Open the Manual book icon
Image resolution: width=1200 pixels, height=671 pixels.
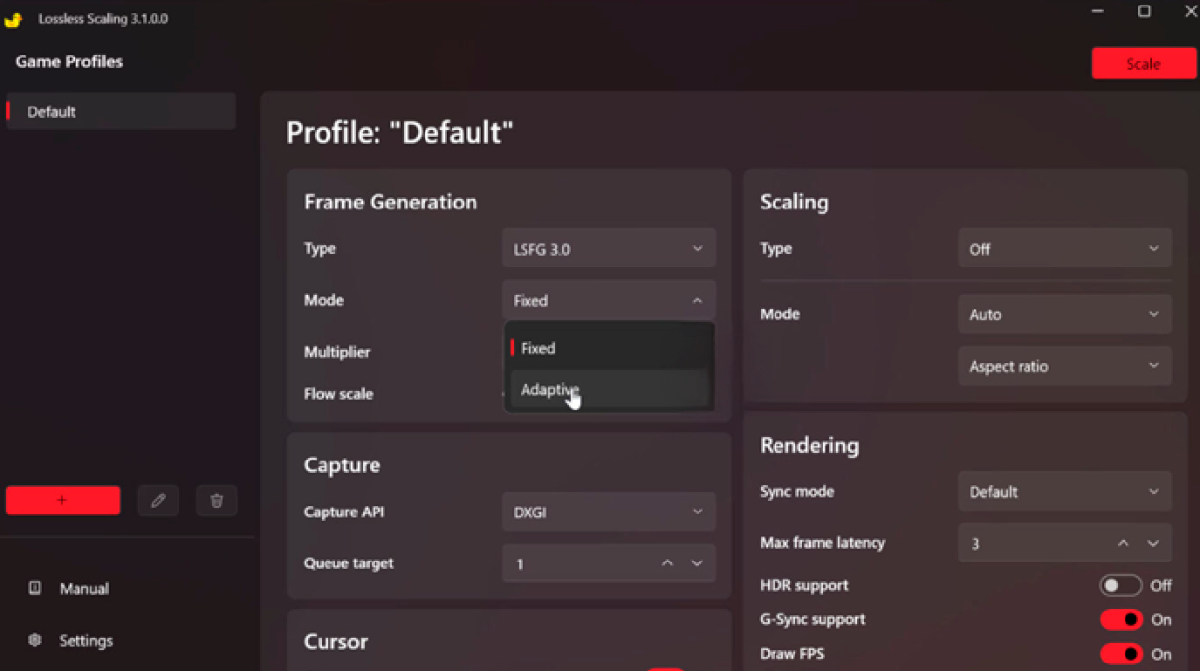[35, 588]
